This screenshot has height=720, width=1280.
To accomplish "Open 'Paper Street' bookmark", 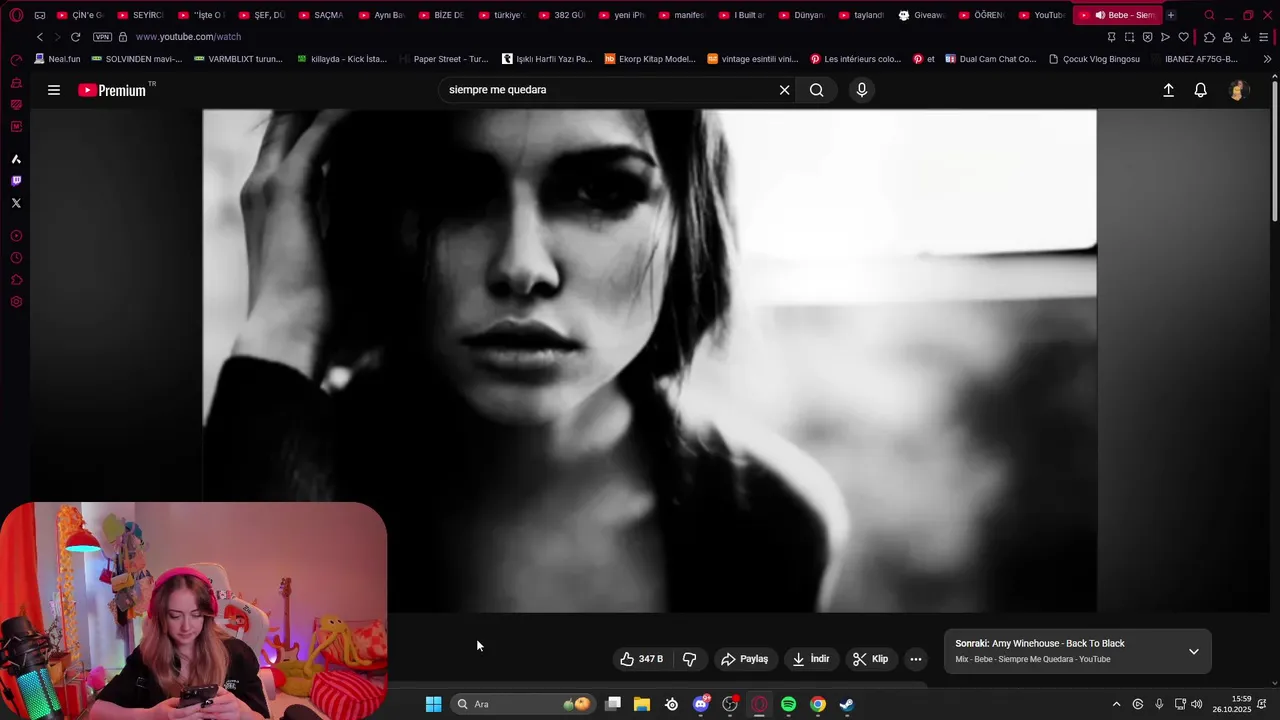I will 444,59.
